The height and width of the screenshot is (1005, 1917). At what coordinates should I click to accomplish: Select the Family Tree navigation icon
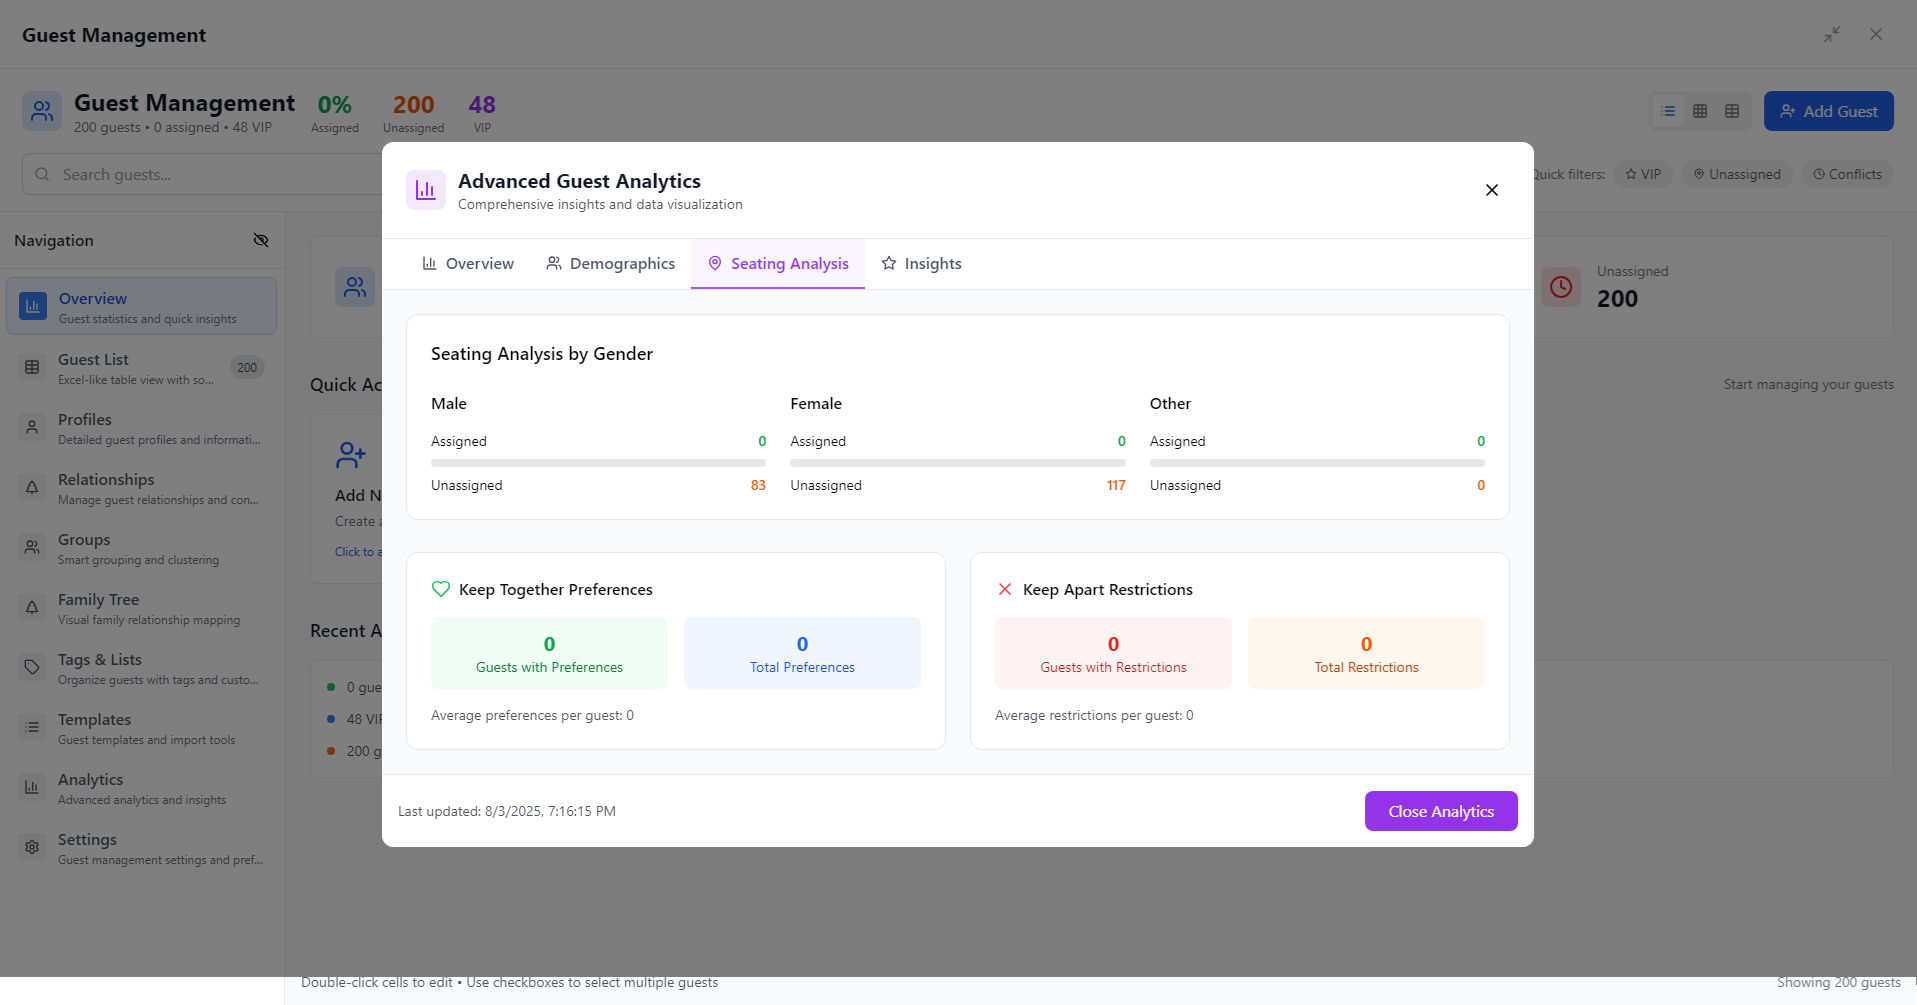31,607
